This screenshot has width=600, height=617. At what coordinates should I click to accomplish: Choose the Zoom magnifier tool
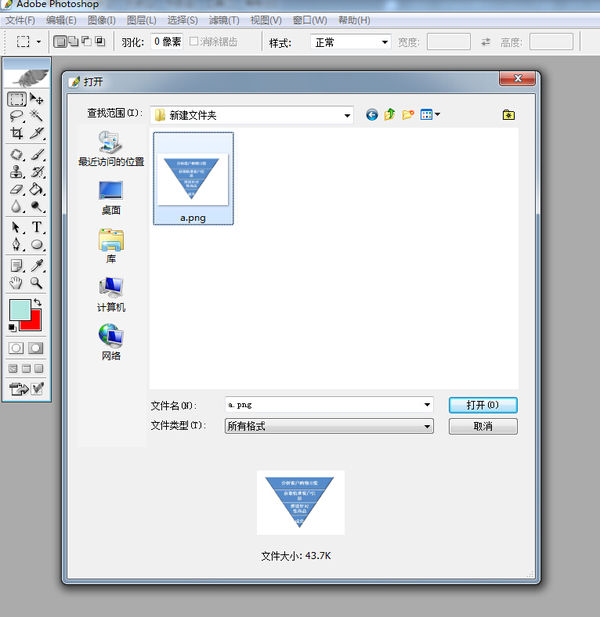(37, 283)
